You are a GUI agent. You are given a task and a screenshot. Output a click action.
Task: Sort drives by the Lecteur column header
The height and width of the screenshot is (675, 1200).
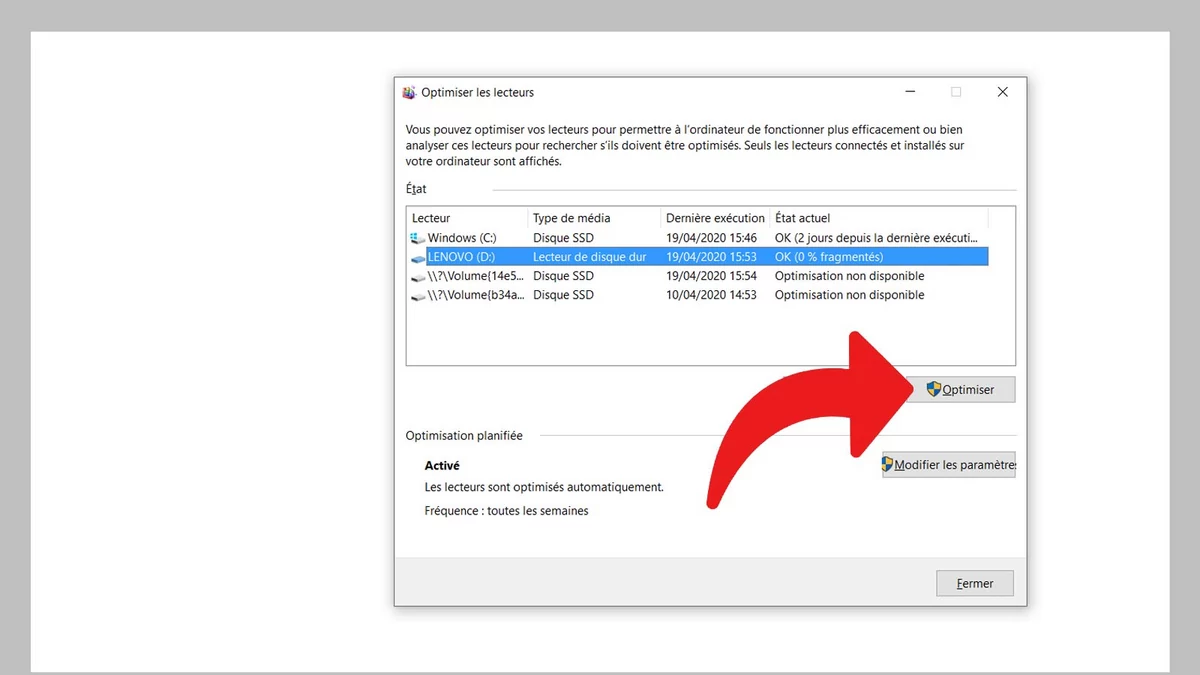pyautogui.click(x=465, y=217)
